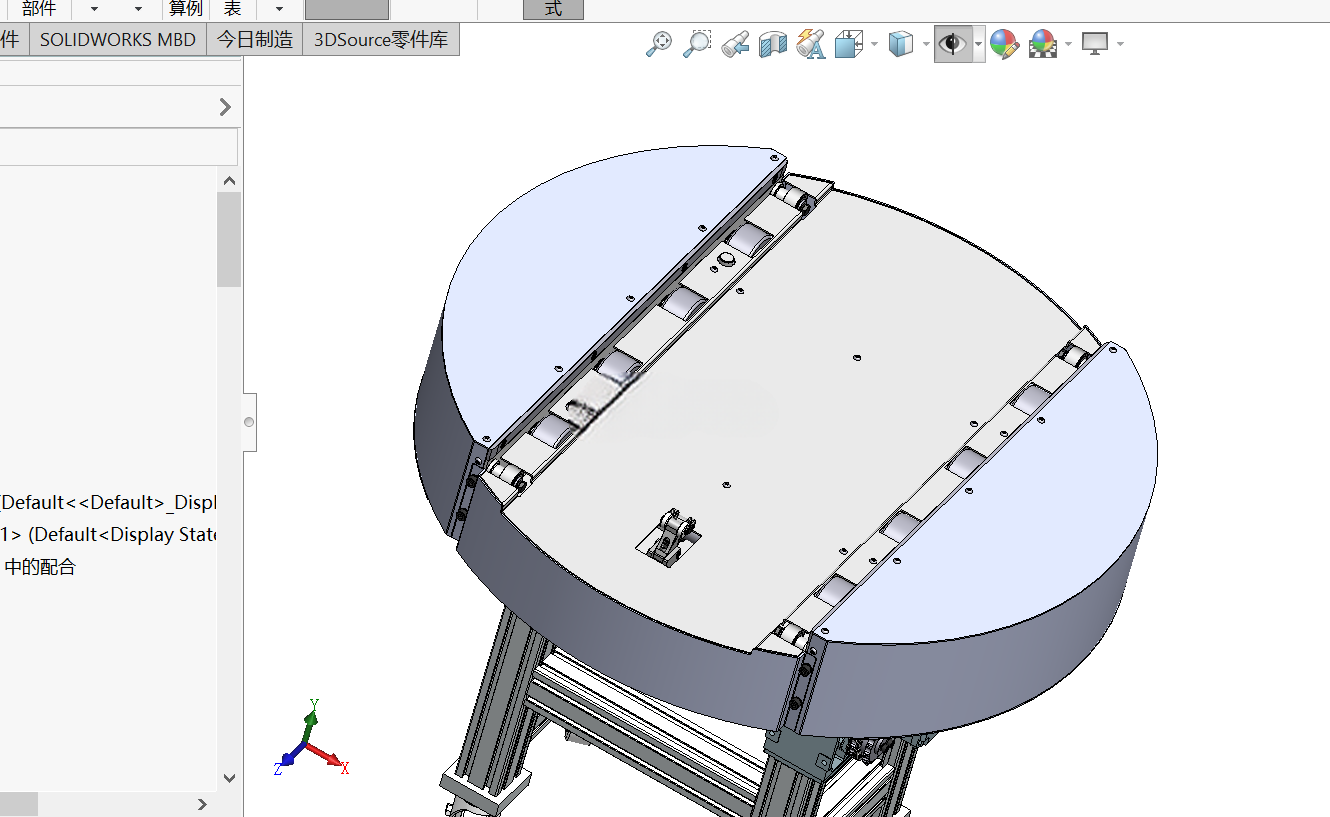Click the Display Style cube icon

coord(901,44)
